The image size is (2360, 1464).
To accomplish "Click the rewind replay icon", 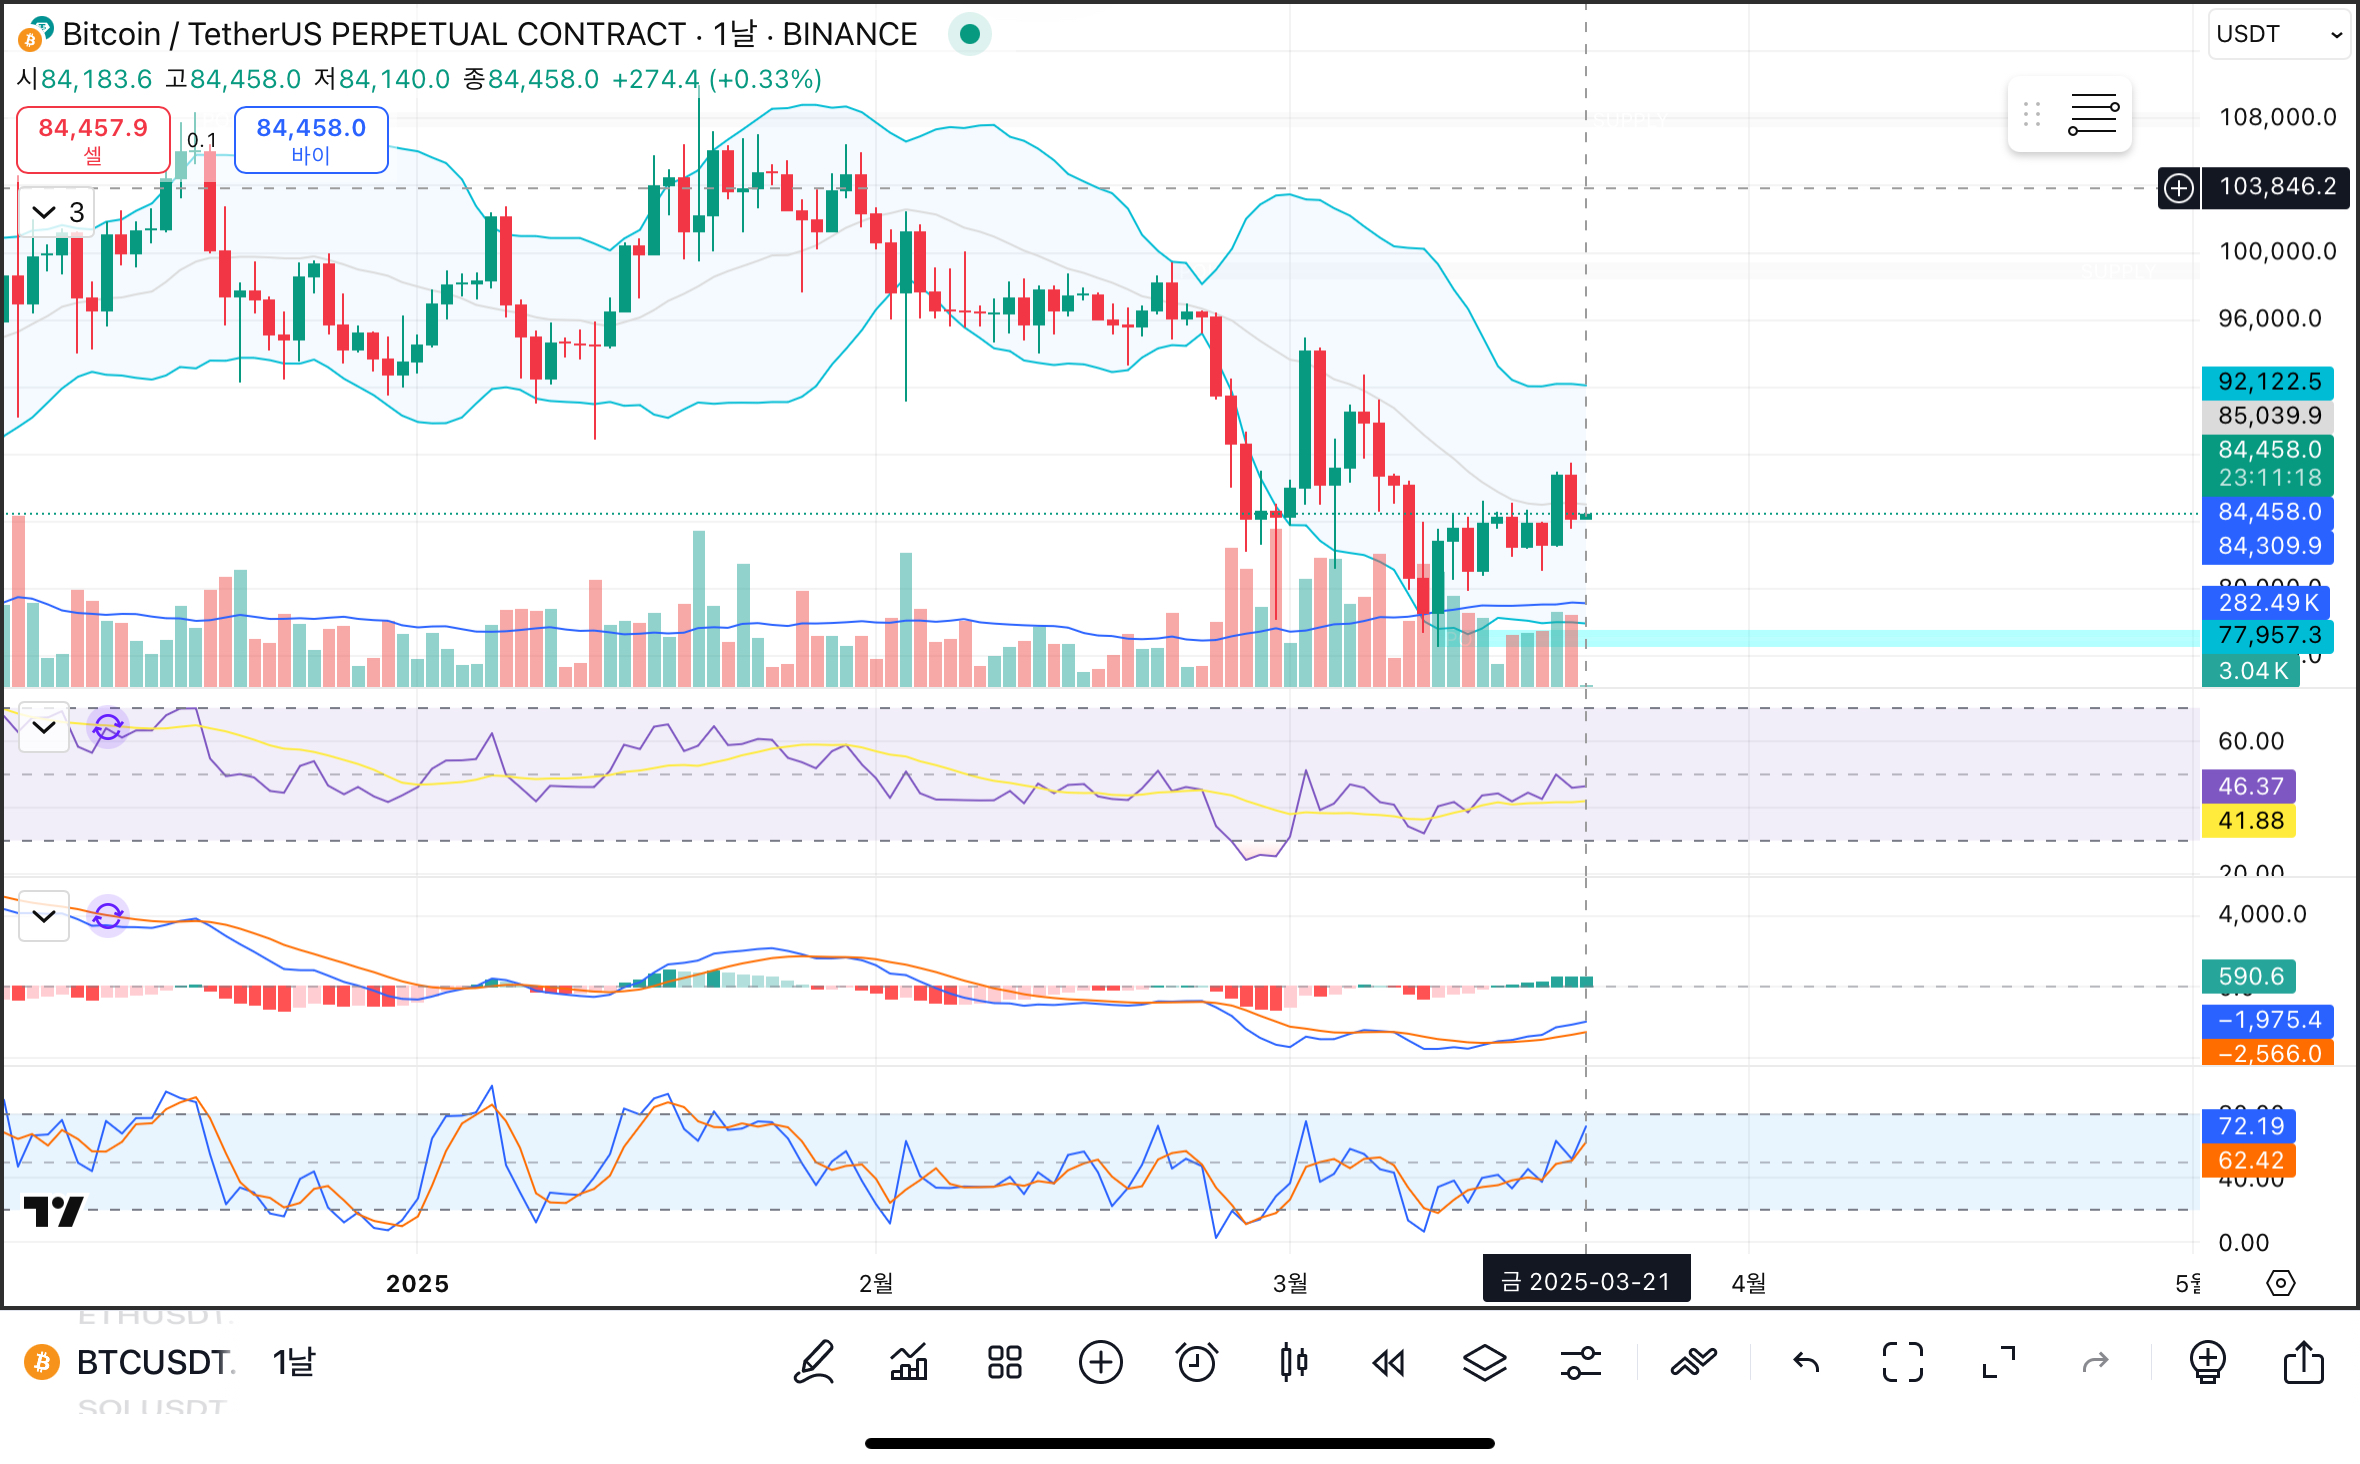I will [x=1389, y=1362].
